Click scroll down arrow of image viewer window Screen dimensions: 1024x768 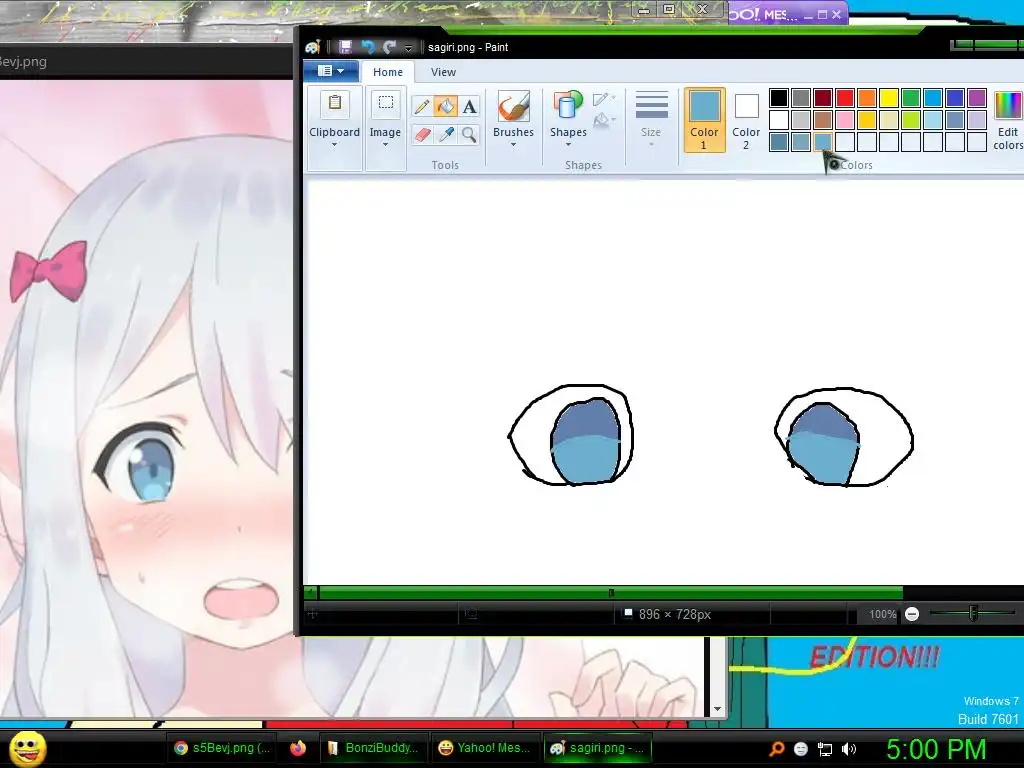pyautogui.click(x=717, y=709)
